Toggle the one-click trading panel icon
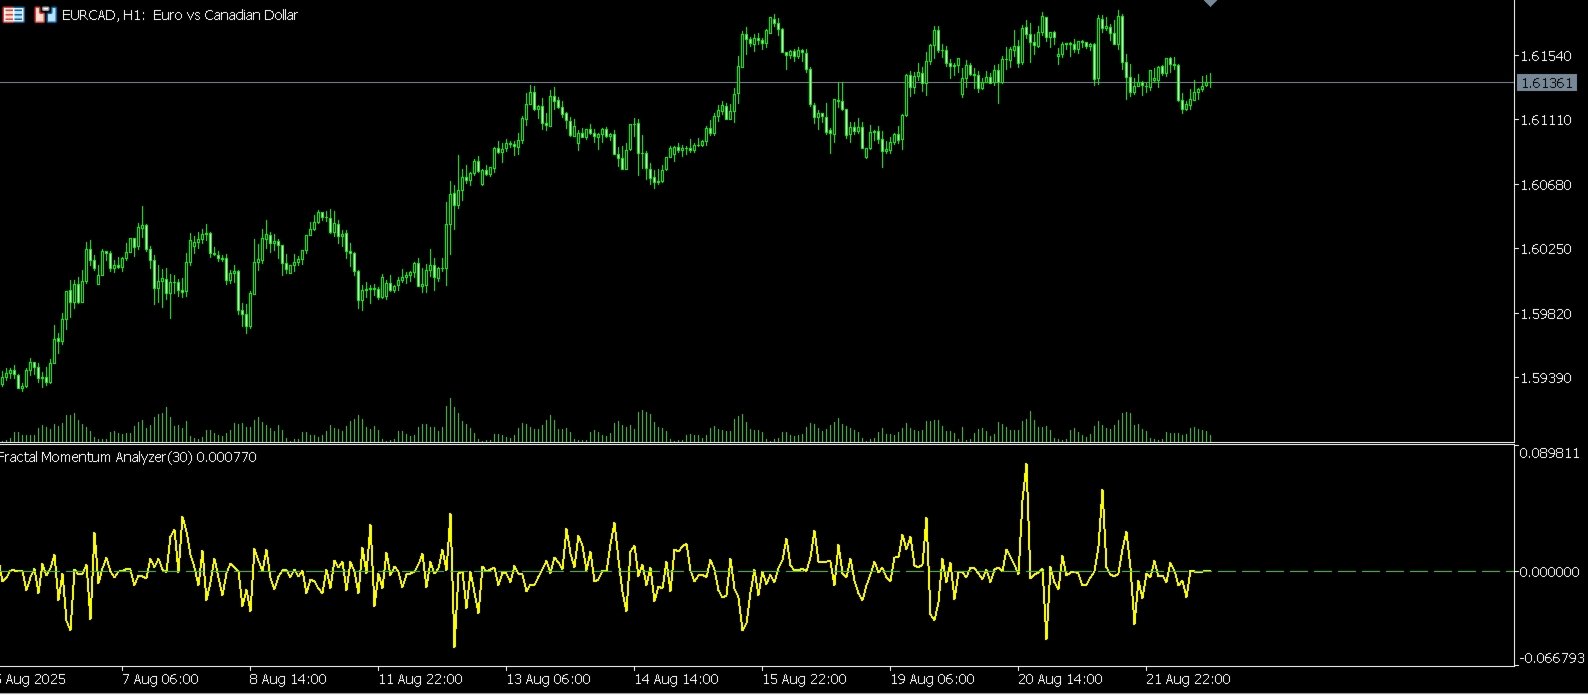The image size is (1588, 695). [45, 15]
